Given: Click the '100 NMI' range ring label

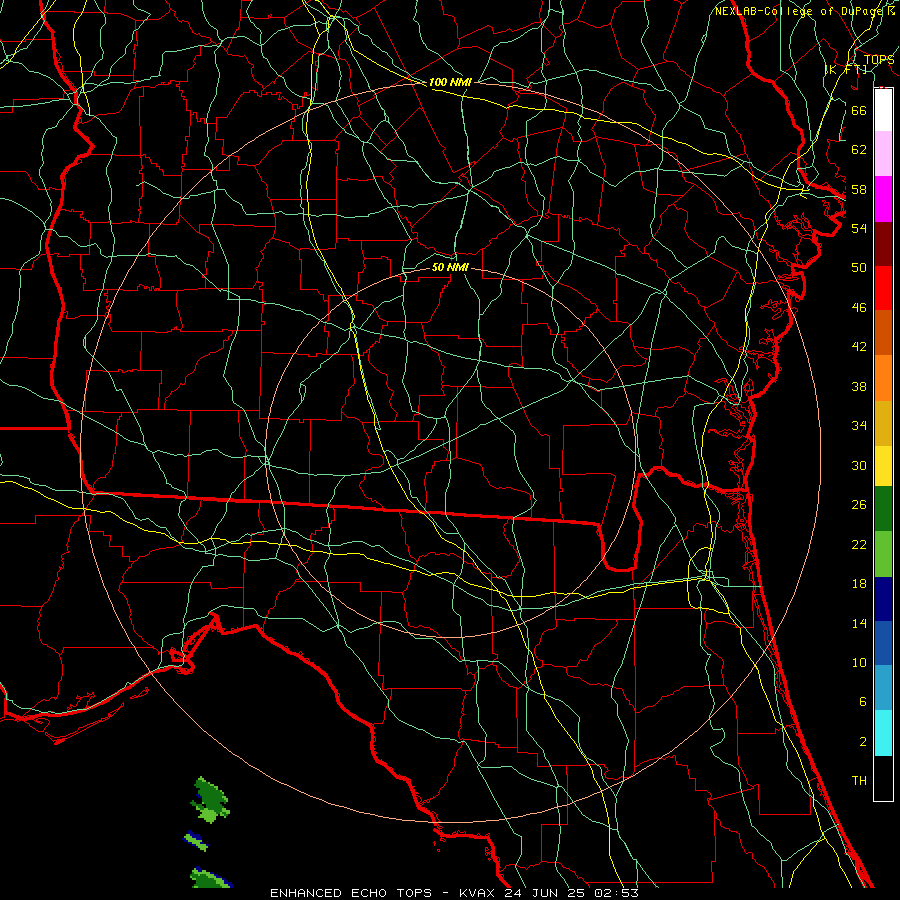Looking at the screenshot, I should pos(450,82).
